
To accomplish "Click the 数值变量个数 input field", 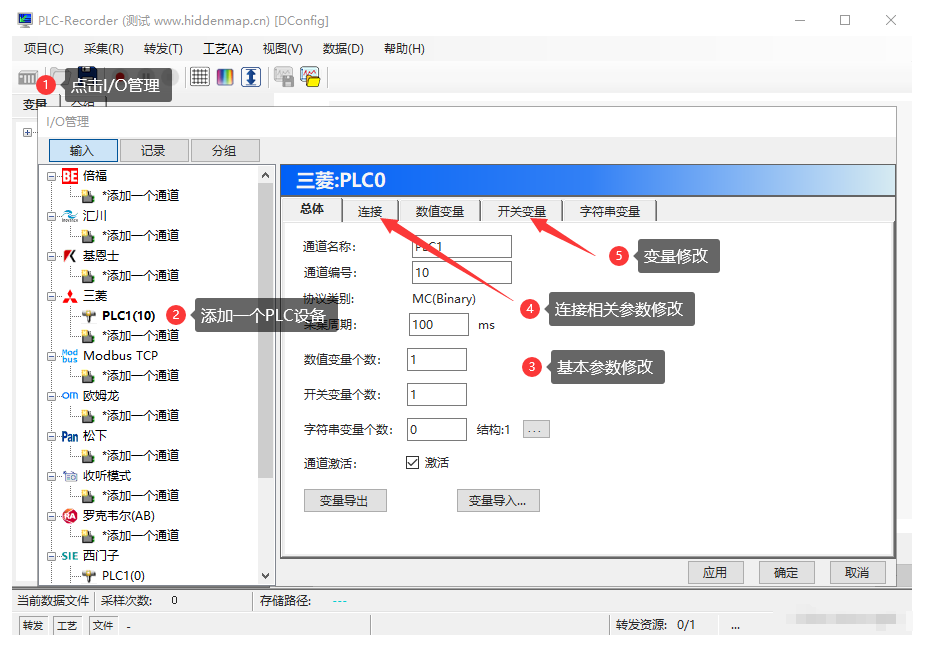I will coord(437,359).
